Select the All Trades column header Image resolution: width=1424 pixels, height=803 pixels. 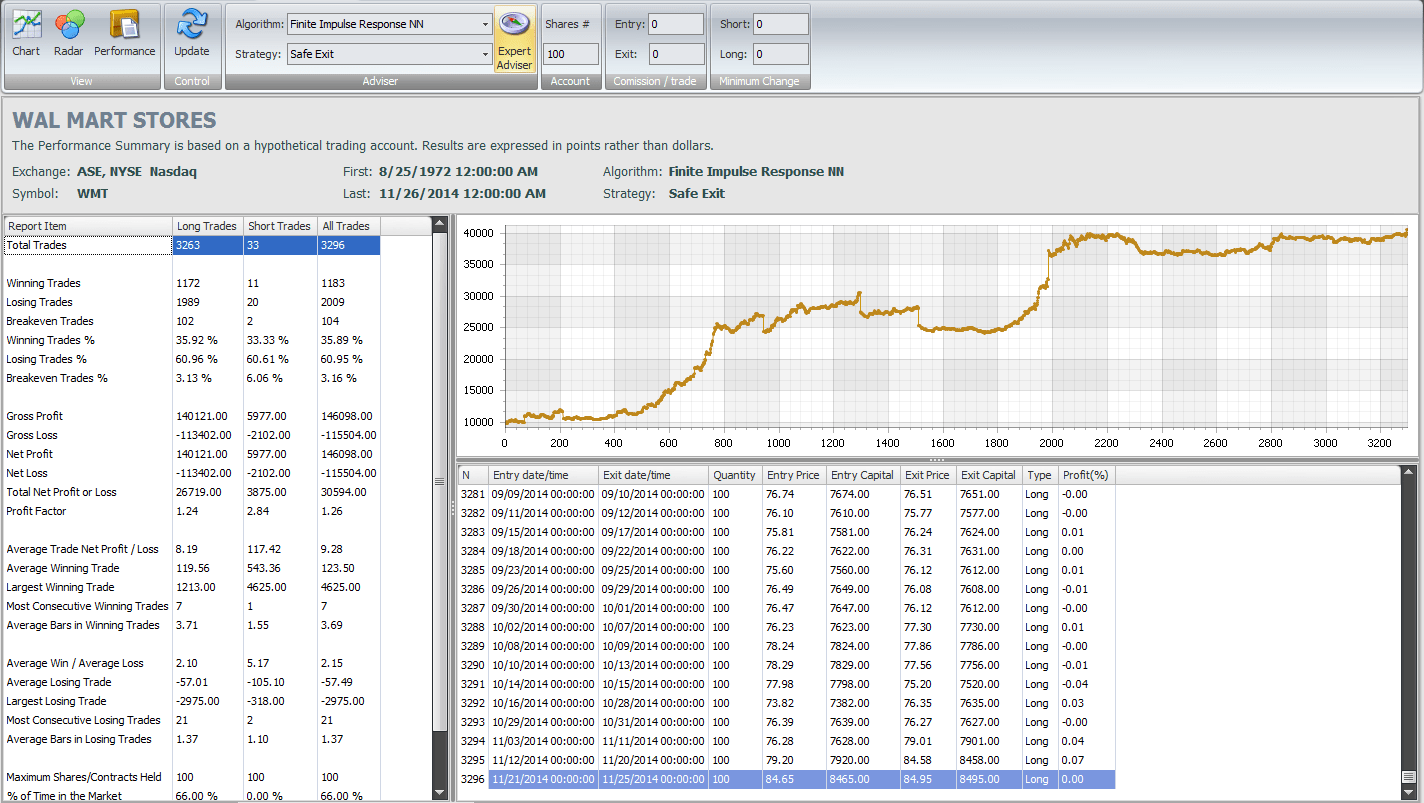[x=348, y=226]
